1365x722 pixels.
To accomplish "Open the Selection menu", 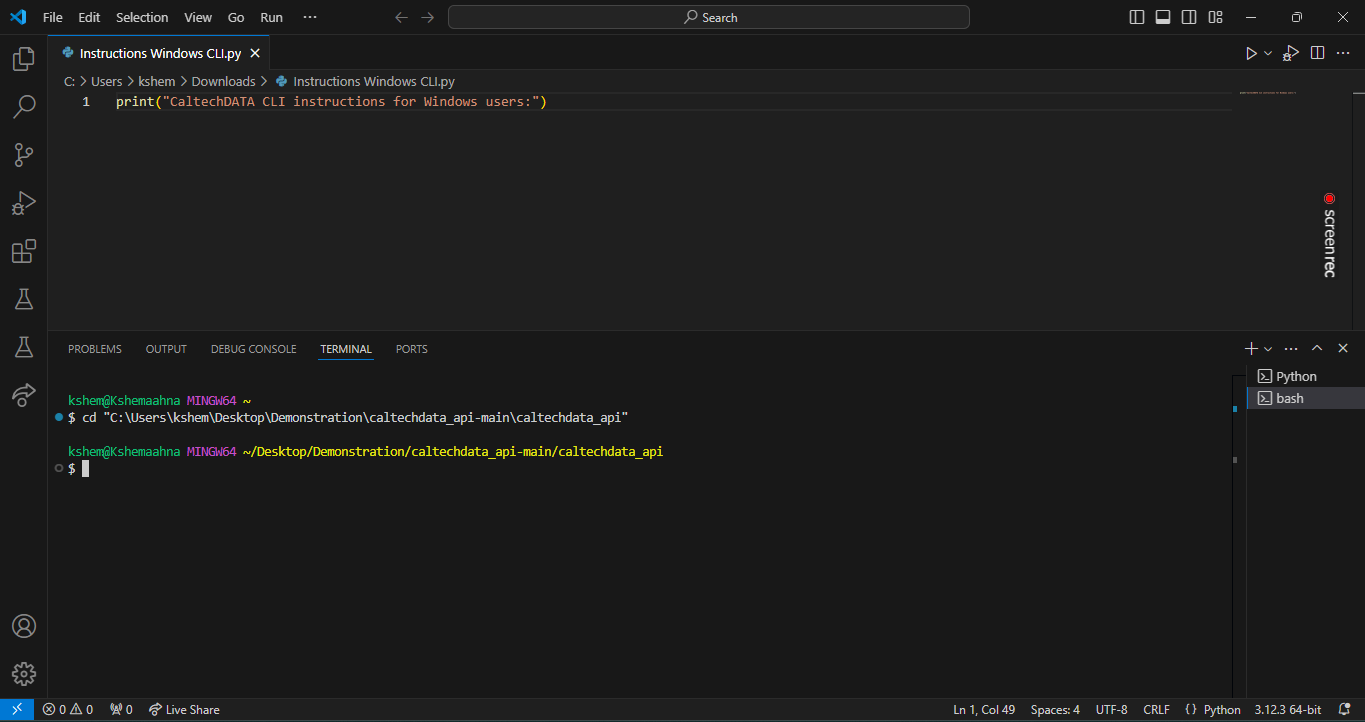I will (142, 17).
